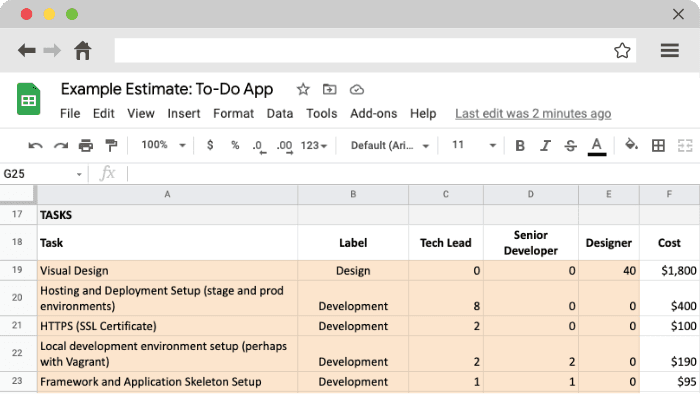
Task: Click the browser back arrow
Action: click(26, 50)
